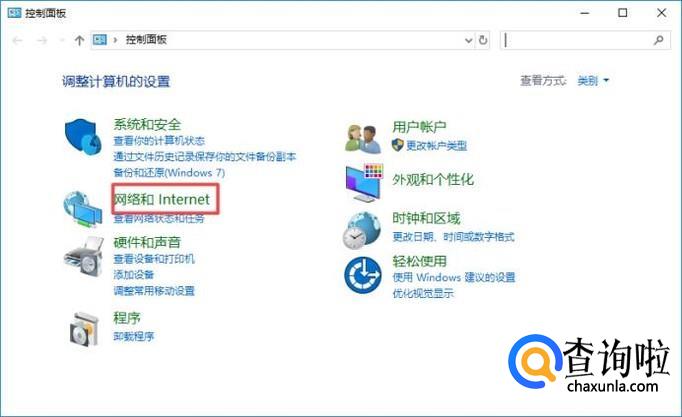Click the 更改帐户类型 link

pos(436,146)
